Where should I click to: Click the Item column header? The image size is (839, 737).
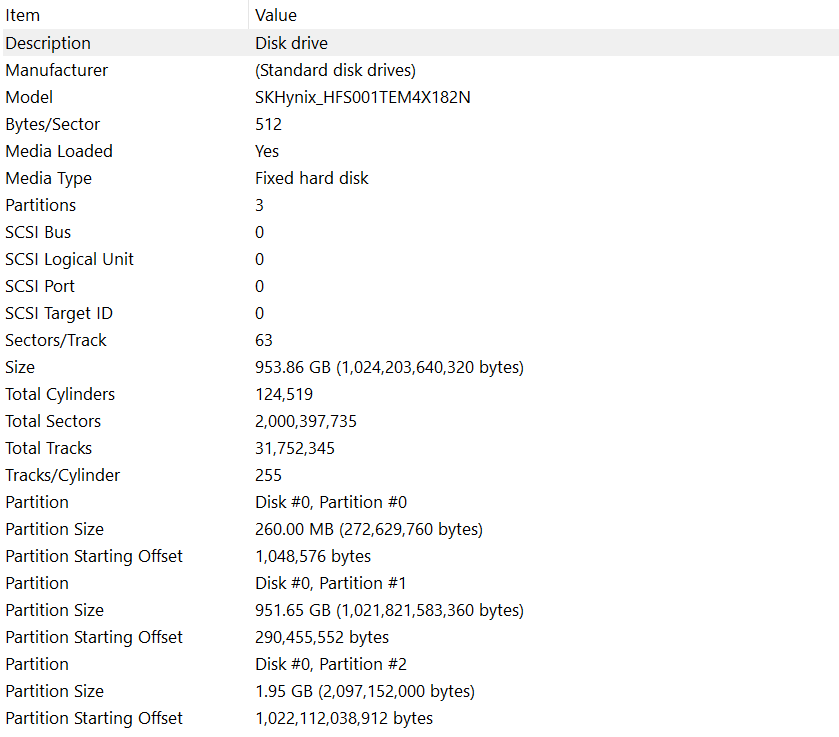[x=23, y=15]
